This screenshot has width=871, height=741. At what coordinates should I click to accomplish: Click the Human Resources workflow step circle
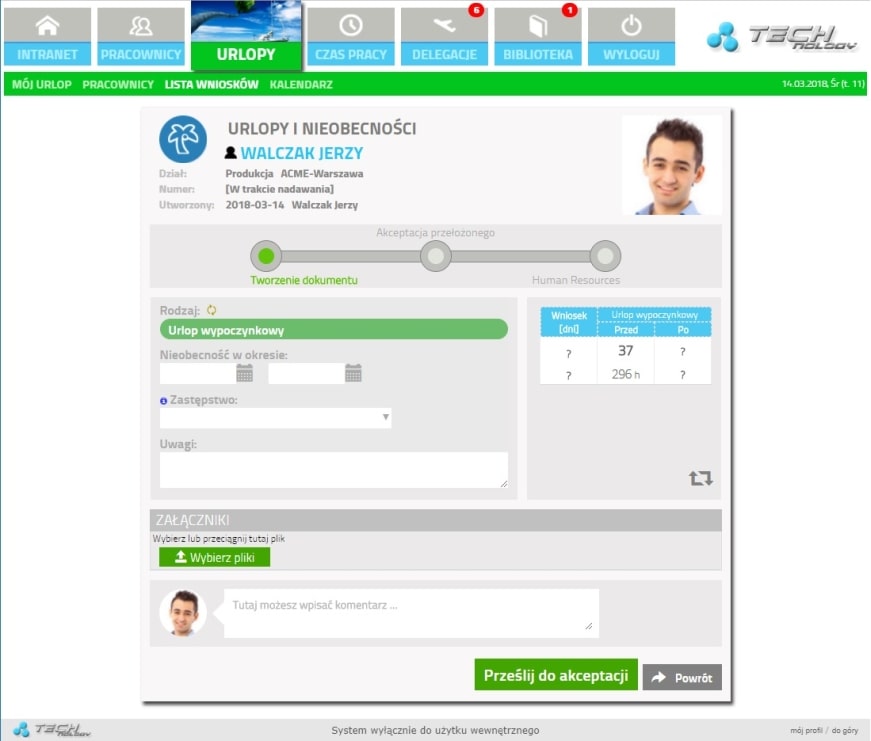click(605, 257)
